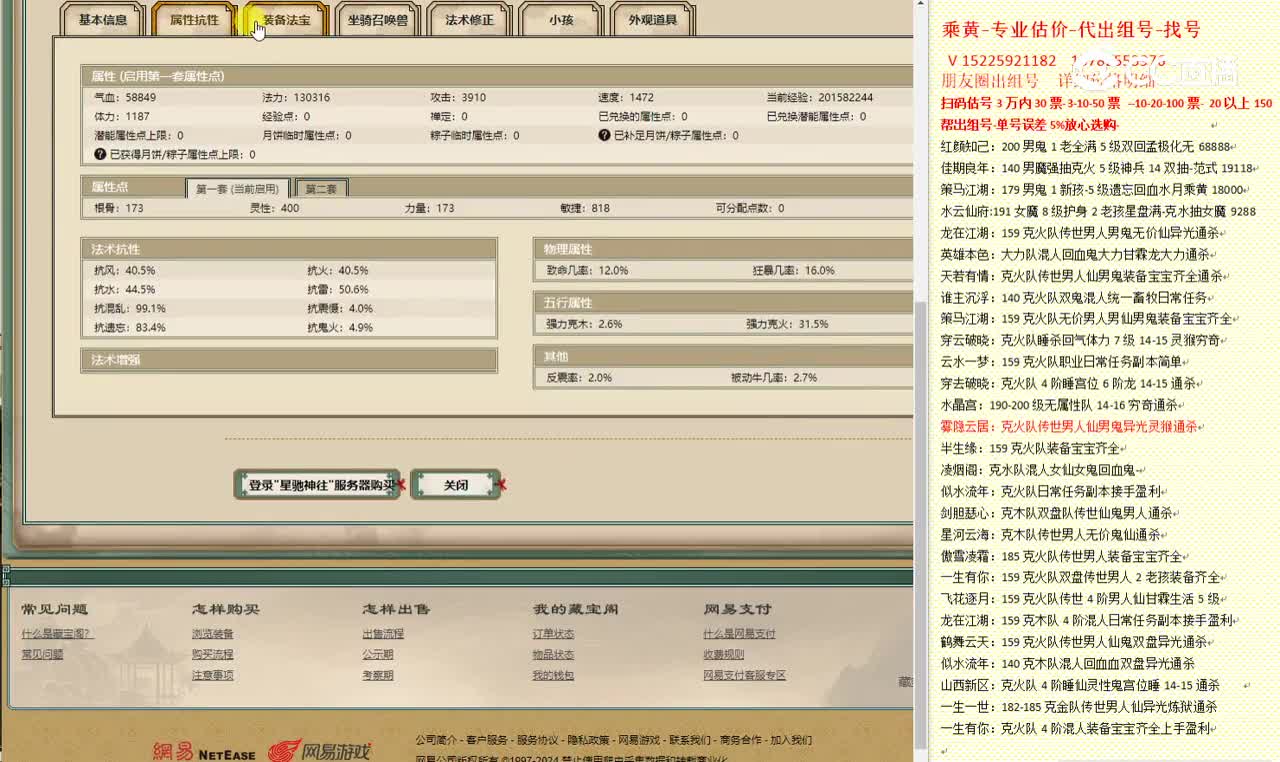The image size is (1280, 762).
Task: Switch to the 坐骑召唤兽 tab
Action: click(377, 20)
